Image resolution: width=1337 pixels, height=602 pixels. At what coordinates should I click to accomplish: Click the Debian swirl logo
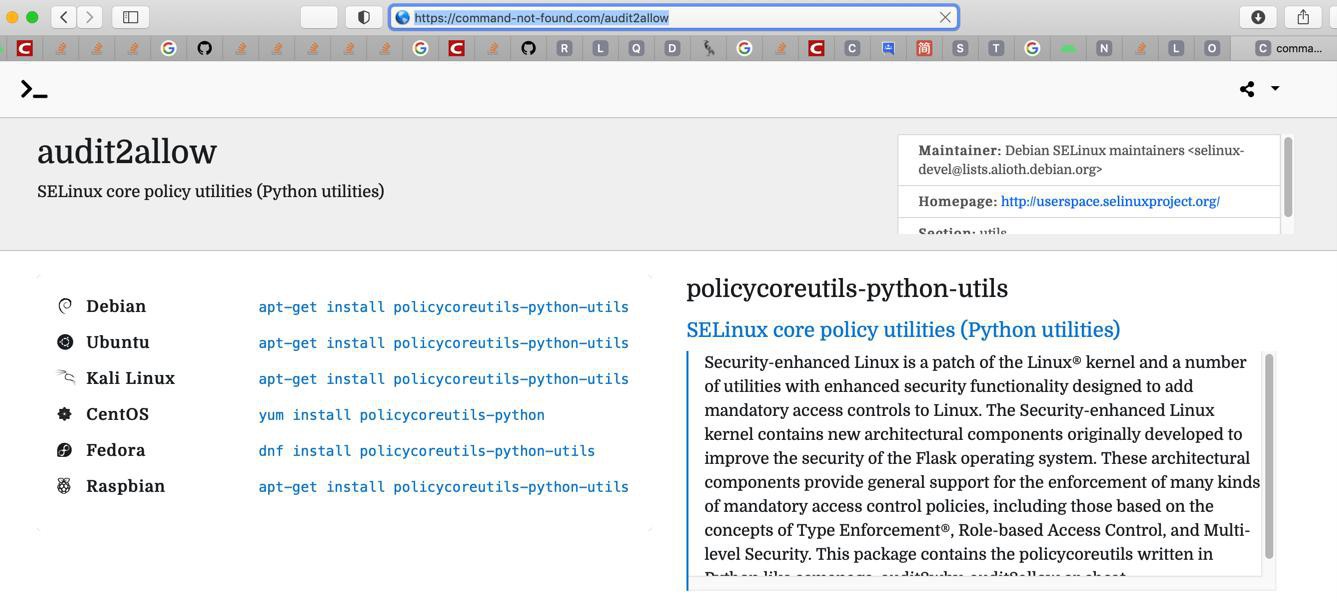[65, 306]
